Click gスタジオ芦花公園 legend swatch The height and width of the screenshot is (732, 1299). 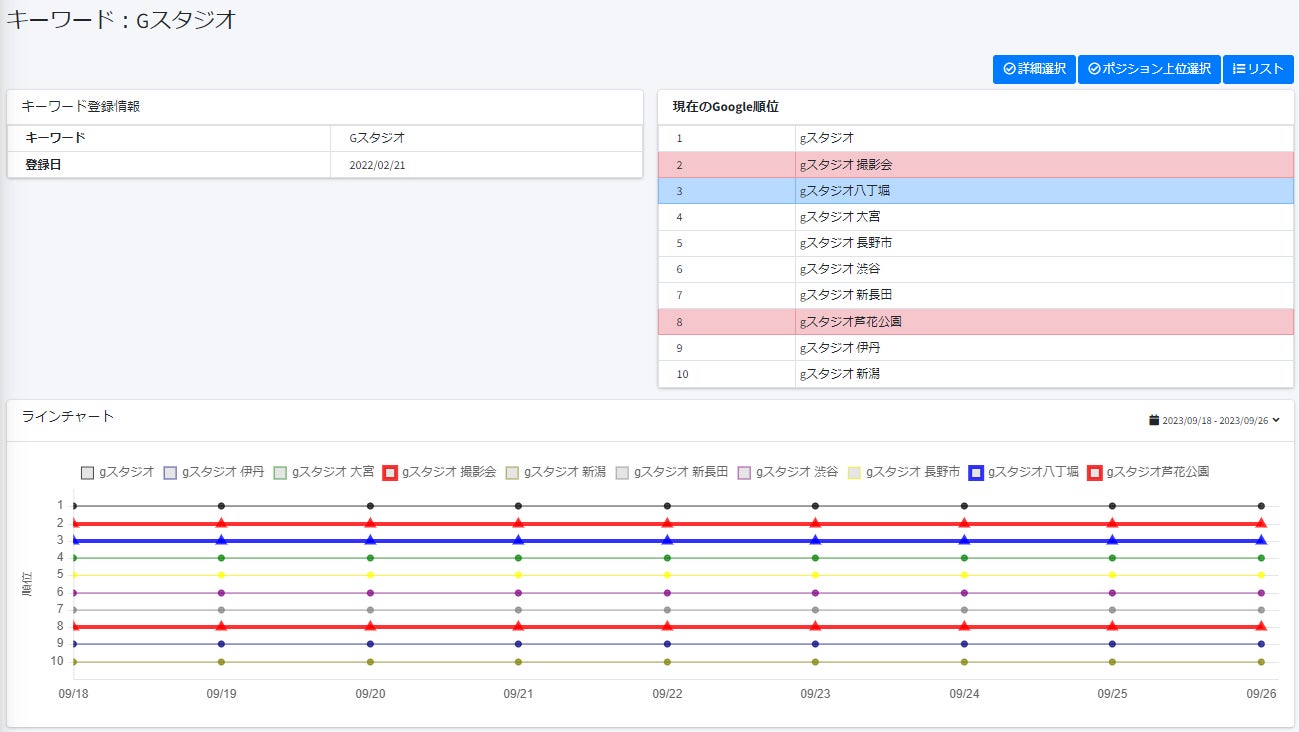tap(1095, 472)
